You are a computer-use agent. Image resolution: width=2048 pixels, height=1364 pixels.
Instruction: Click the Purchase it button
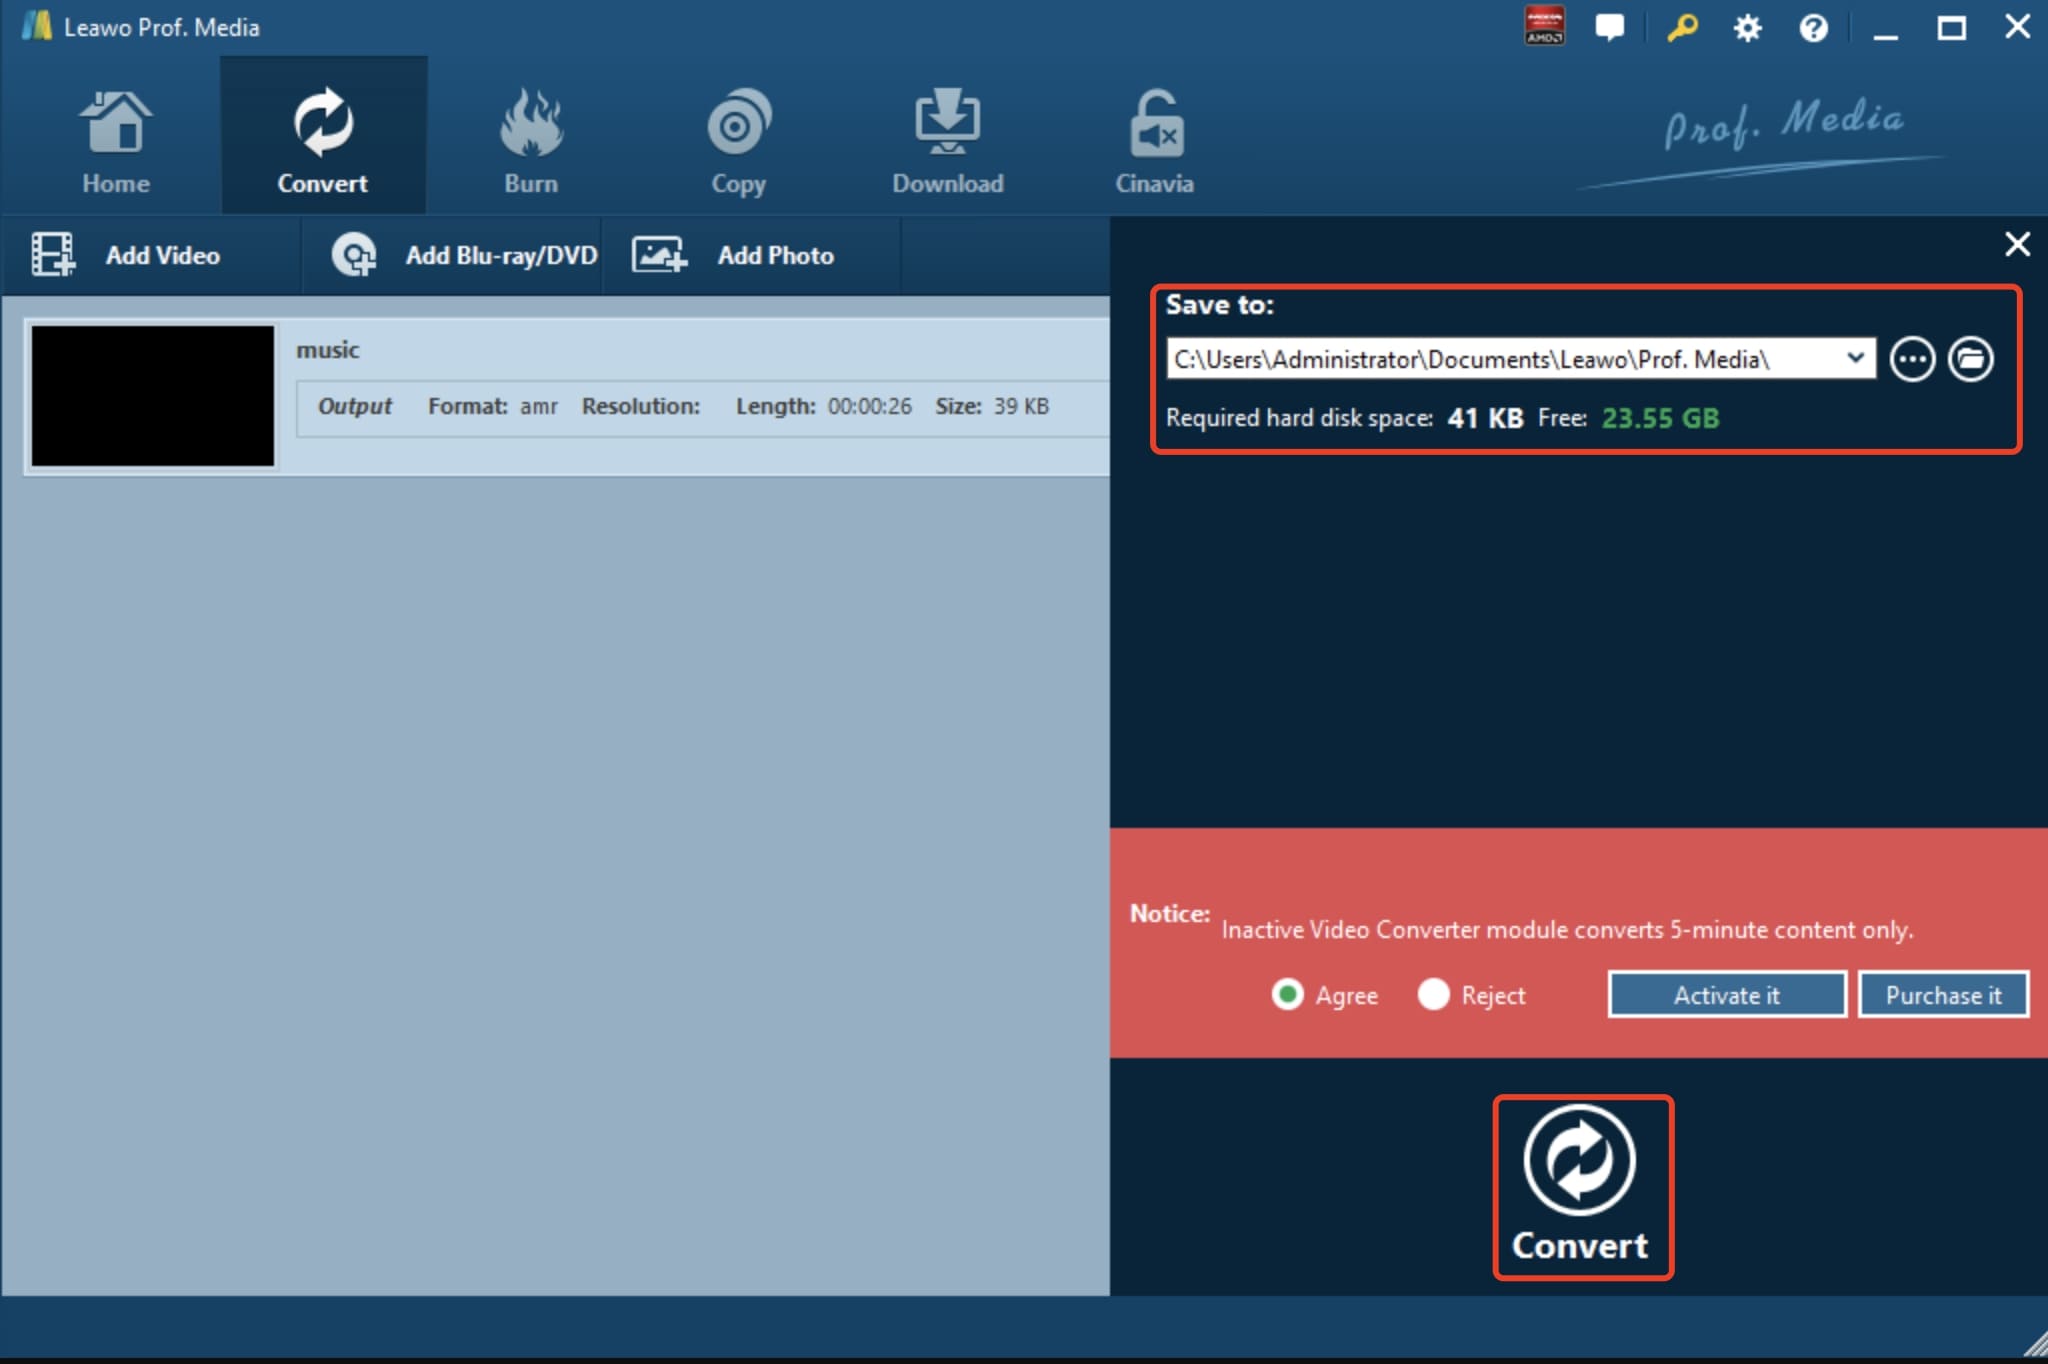pos(1942,995)
